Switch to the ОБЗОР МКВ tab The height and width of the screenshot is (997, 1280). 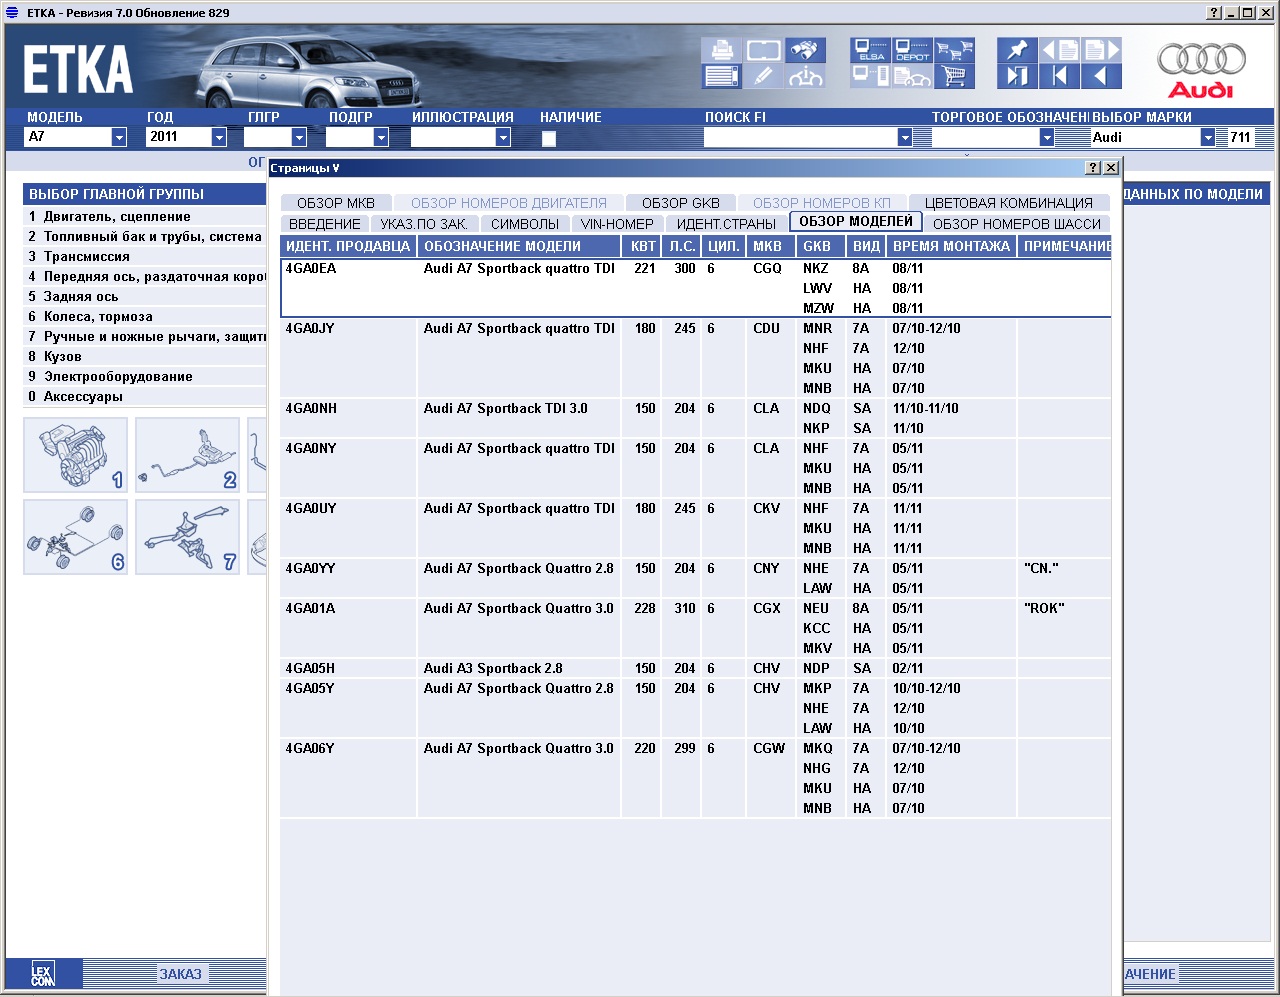(335, 203)
